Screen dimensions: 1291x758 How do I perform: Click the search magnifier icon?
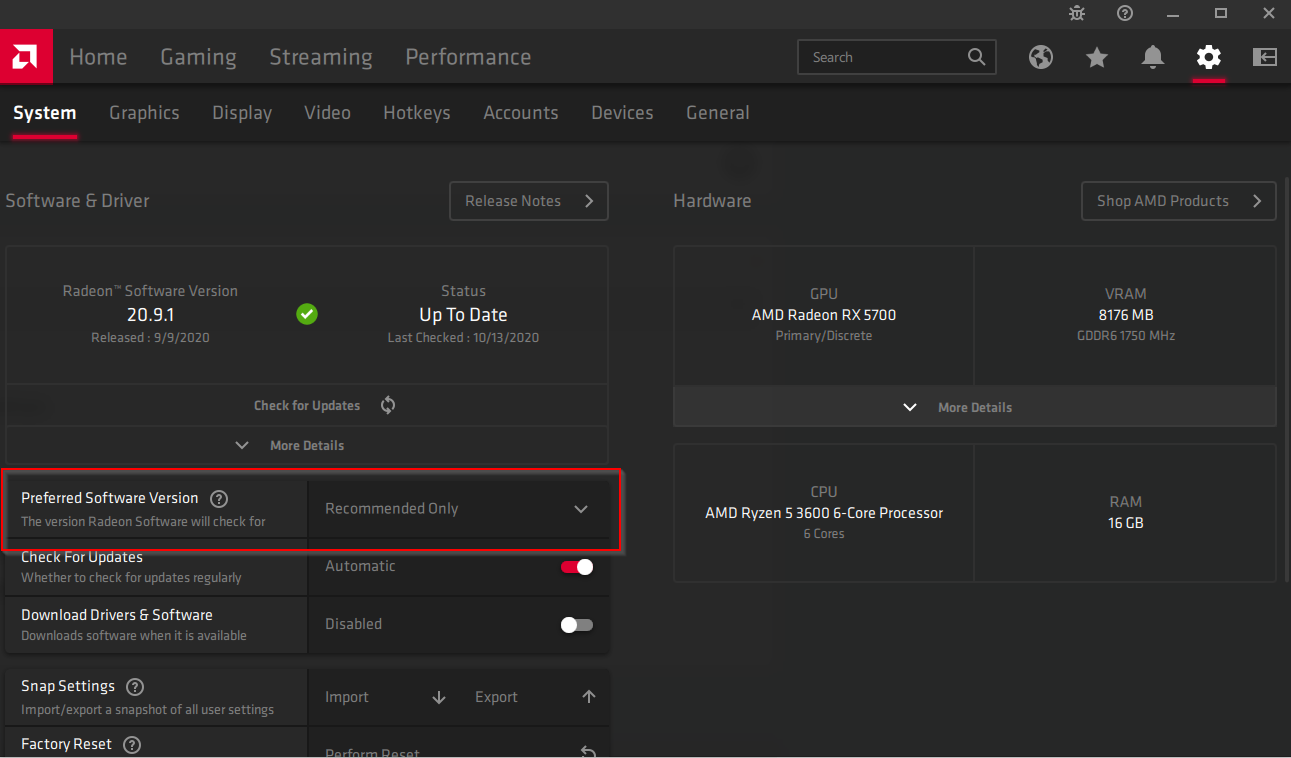click(x=976, y=57)
